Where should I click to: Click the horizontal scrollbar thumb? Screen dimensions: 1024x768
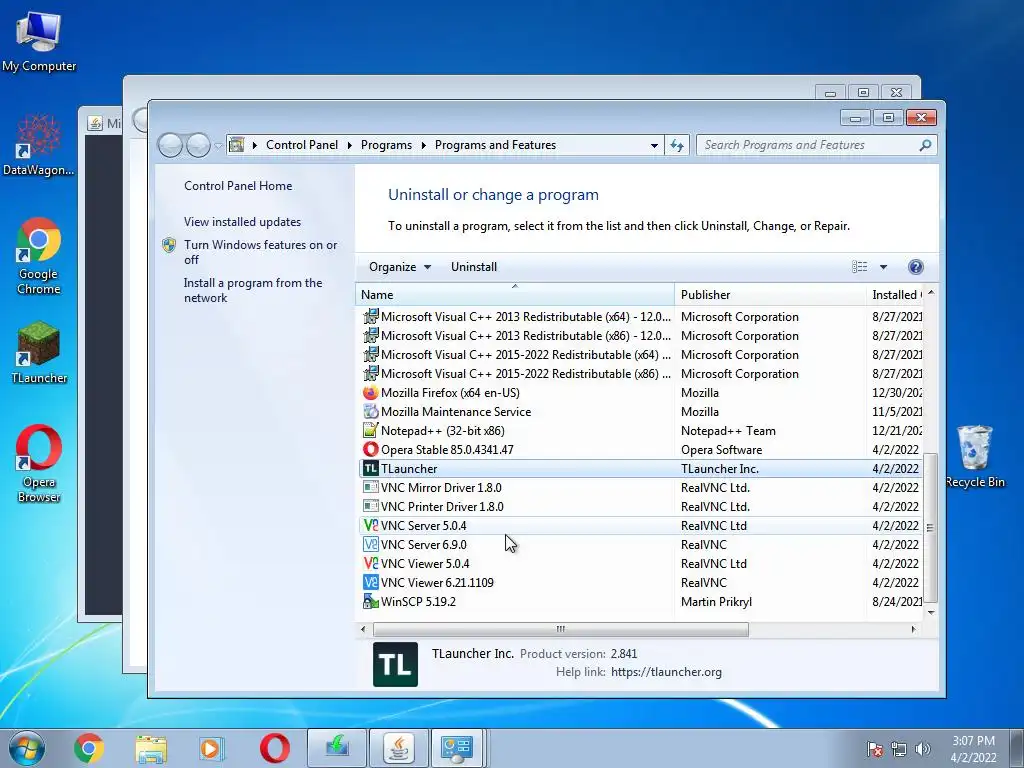(x=560, y=629)
